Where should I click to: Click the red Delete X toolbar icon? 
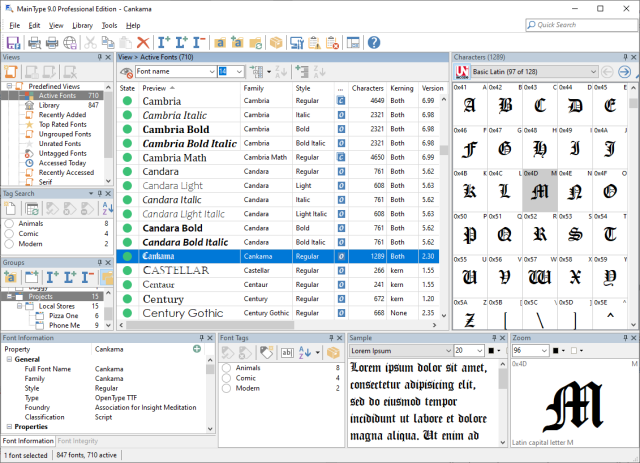[x=143, y=42]
